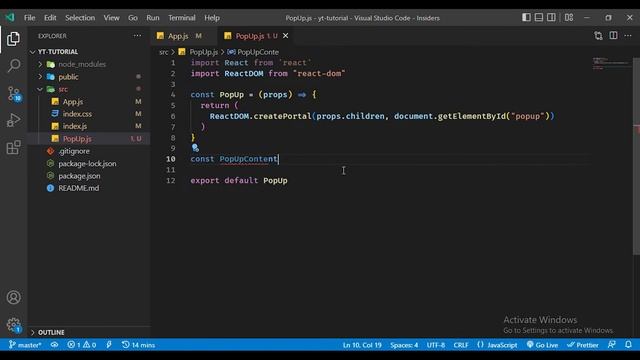Click the 14 mins time tracker status
This screenshot has width=640, height=360.
click(x=138, y=345)
